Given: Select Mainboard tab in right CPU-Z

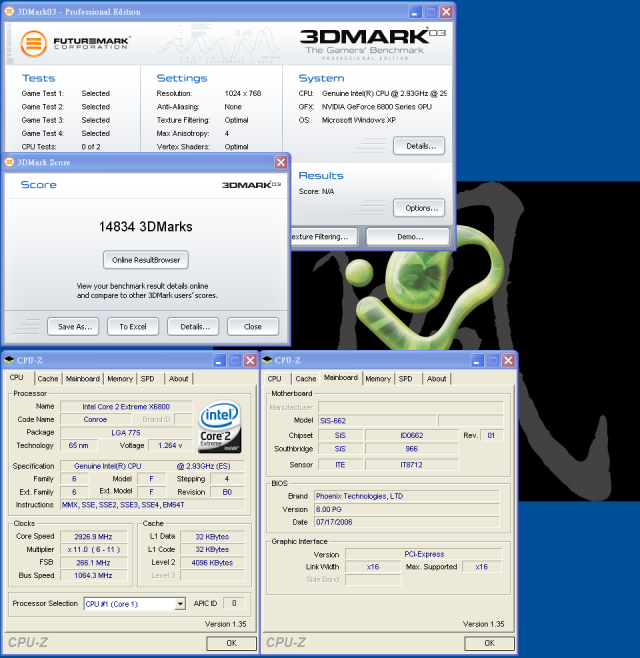Looking at the screenshot, I should 341,378.
